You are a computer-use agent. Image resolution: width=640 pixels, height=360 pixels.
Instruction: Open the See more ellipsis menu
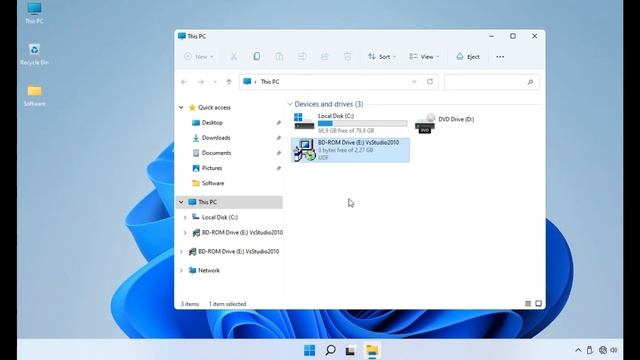[500, 57]
